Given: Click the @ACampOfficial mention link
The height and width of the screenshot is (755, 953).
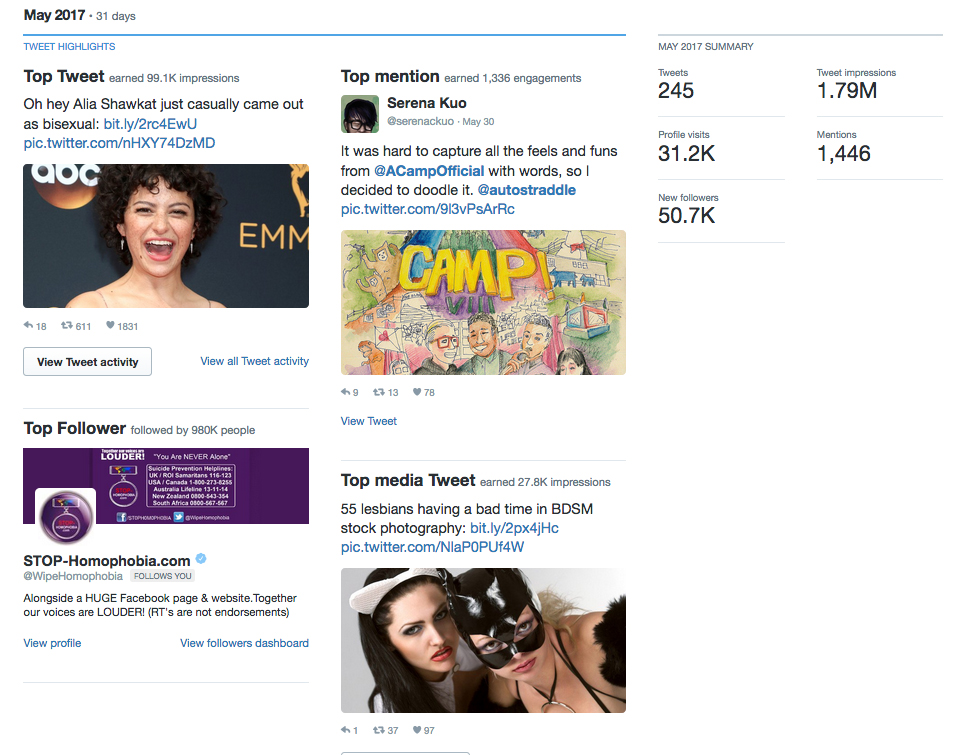Looking at the screenshot, I should pos(429,171).
